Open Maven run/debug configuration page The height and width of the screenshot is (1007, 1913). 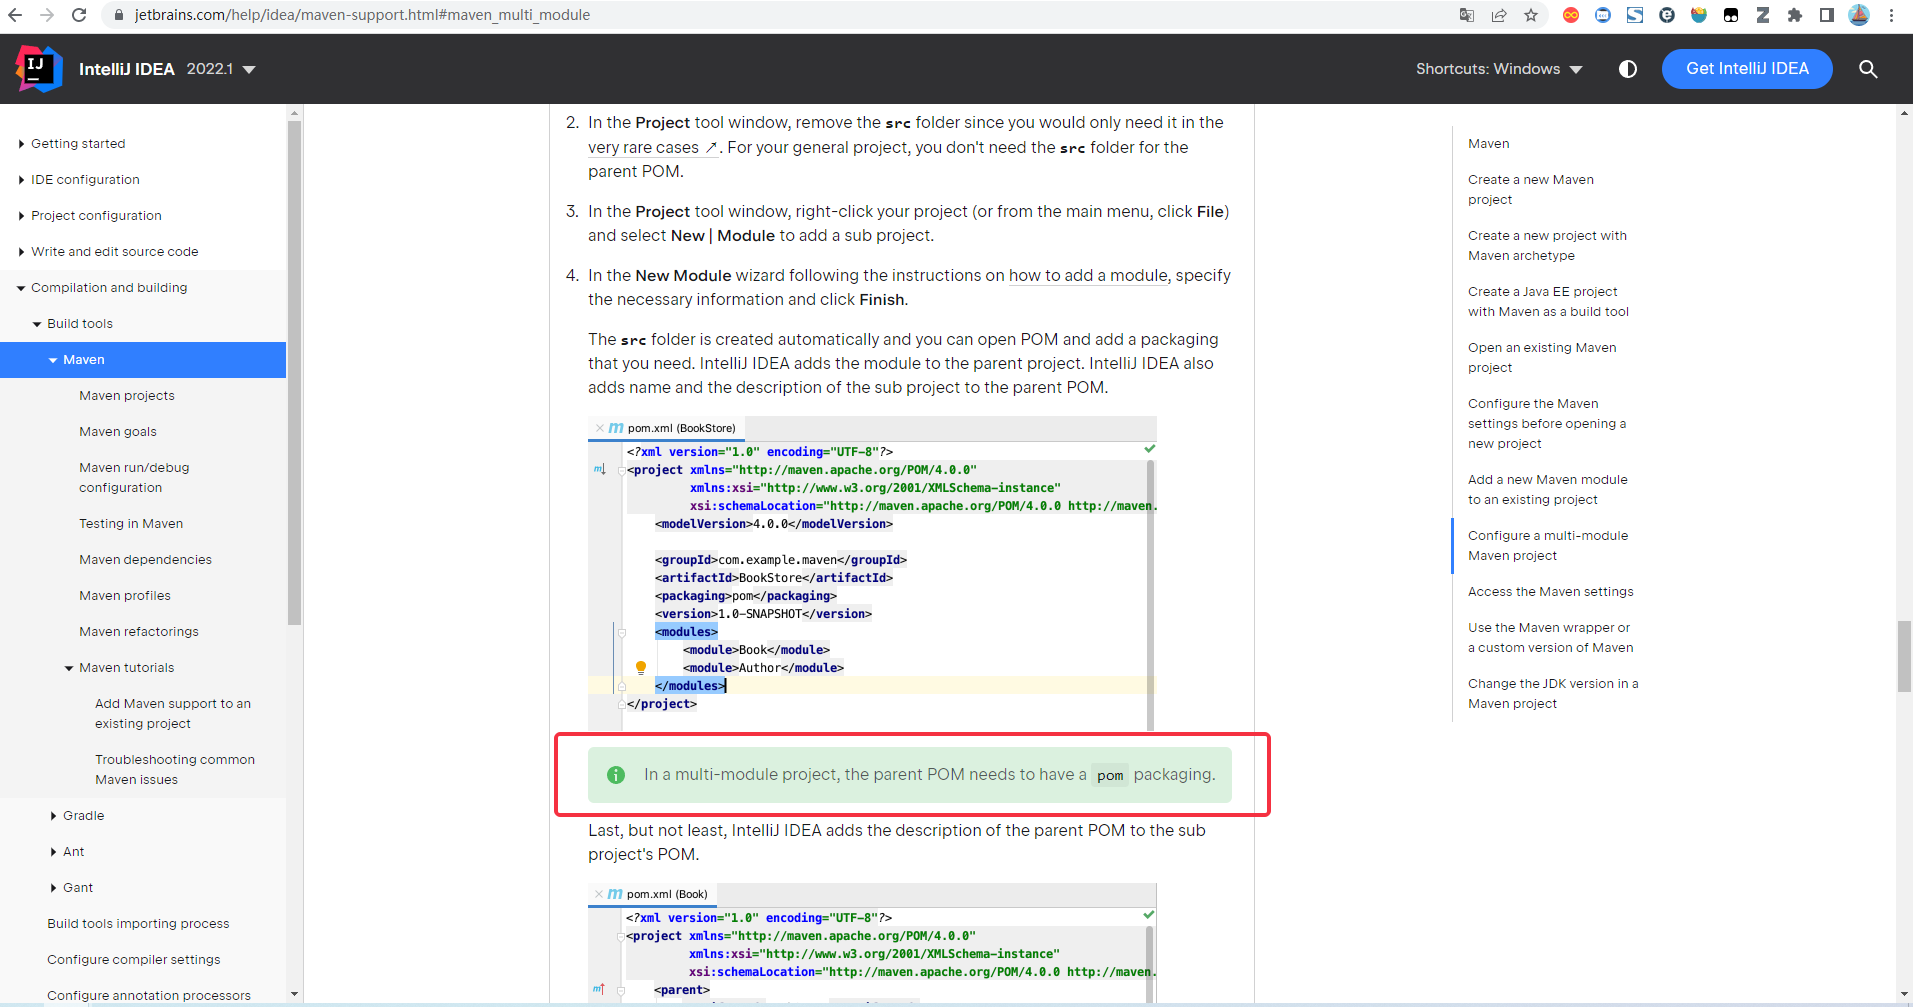pos(134,478)
